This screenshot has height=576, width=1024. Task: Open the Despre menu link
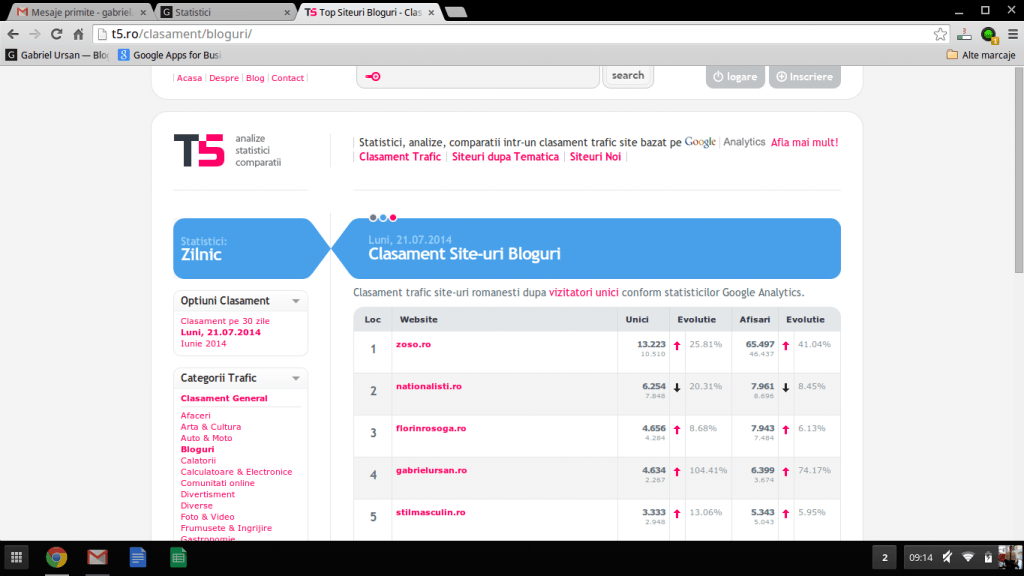coord(224,78)
